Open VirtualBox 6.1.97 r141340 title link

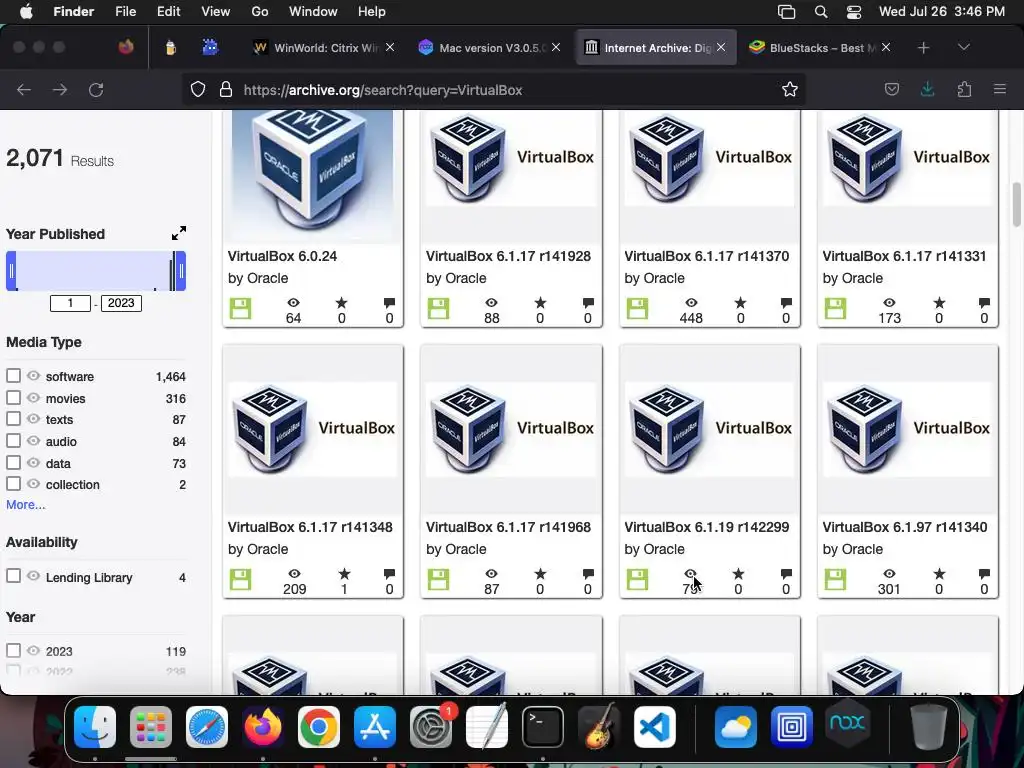point(904,527)
